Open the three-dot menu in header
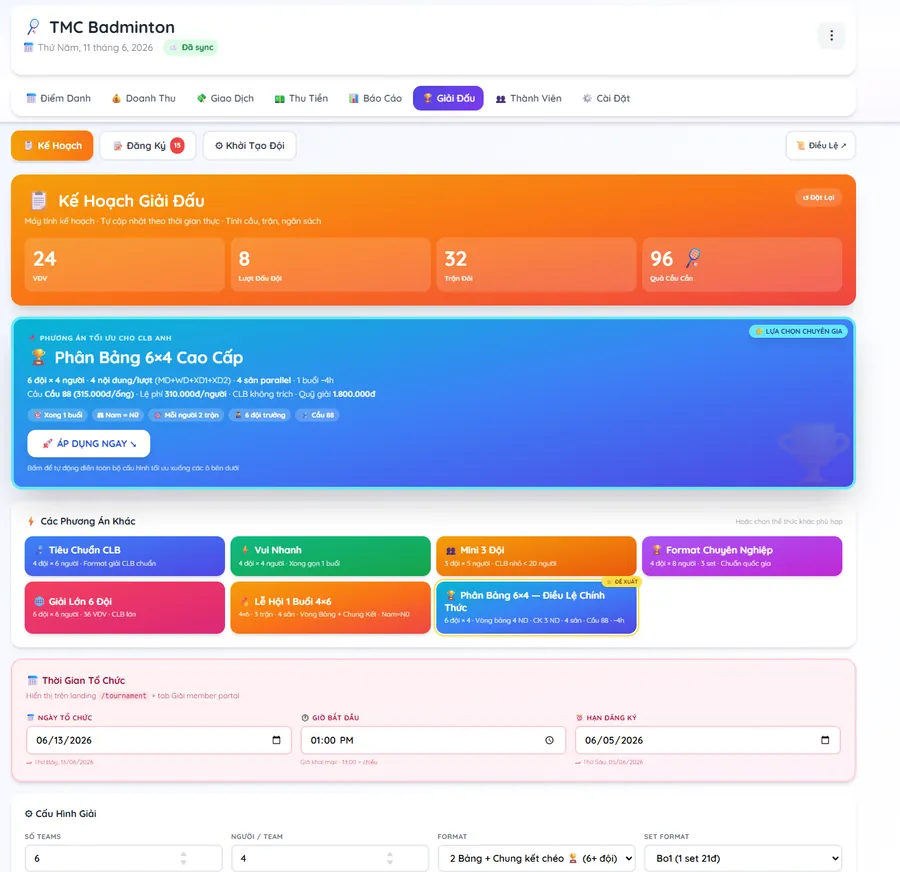Viewport: 900px width, 872px height. (831, 36)
